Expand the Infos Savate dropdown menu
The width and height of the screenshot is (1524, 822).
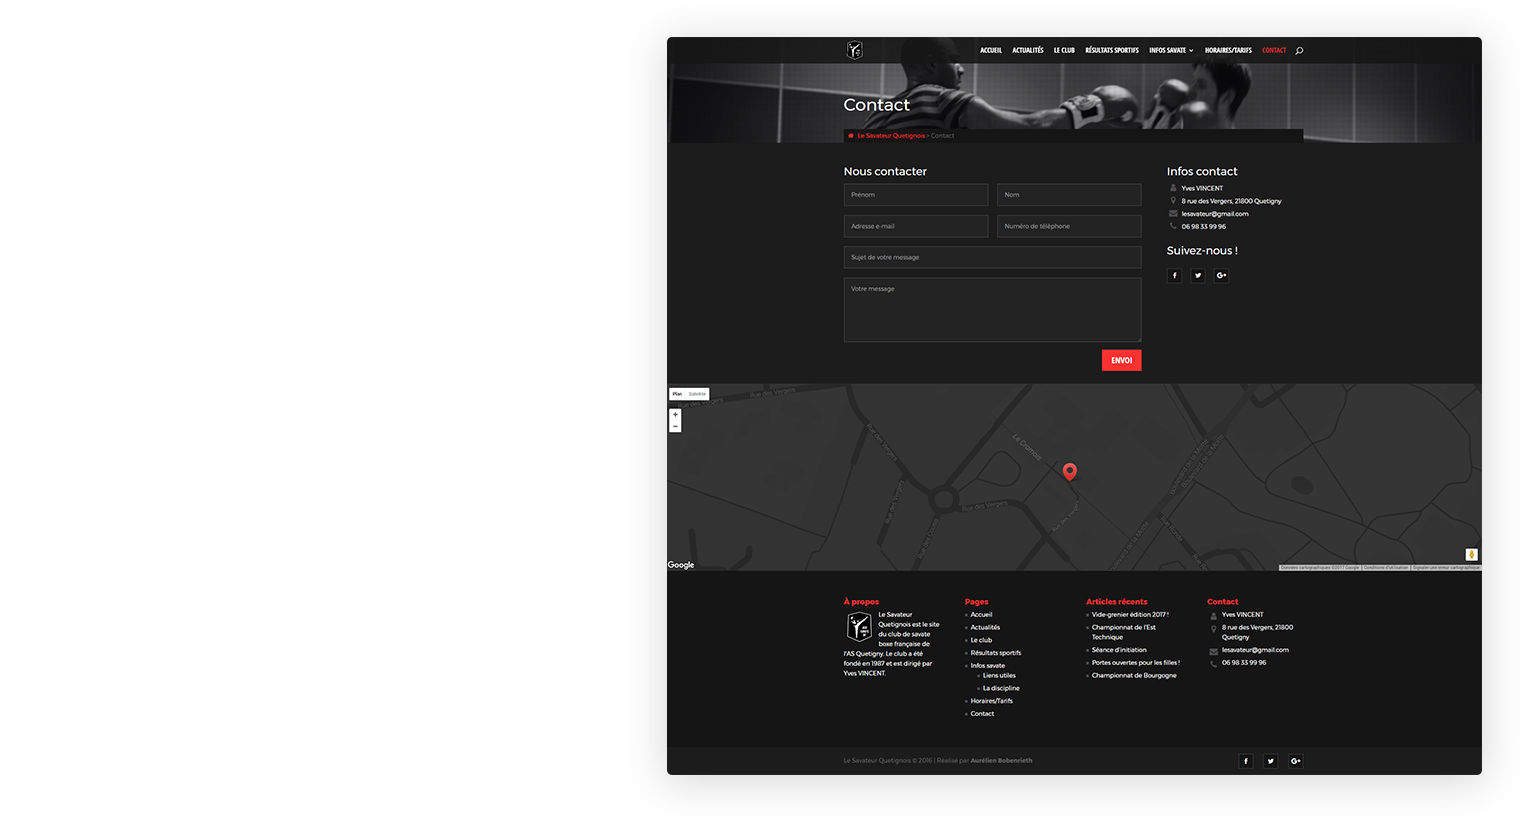pyautogui.click(x=1171, y=50)
